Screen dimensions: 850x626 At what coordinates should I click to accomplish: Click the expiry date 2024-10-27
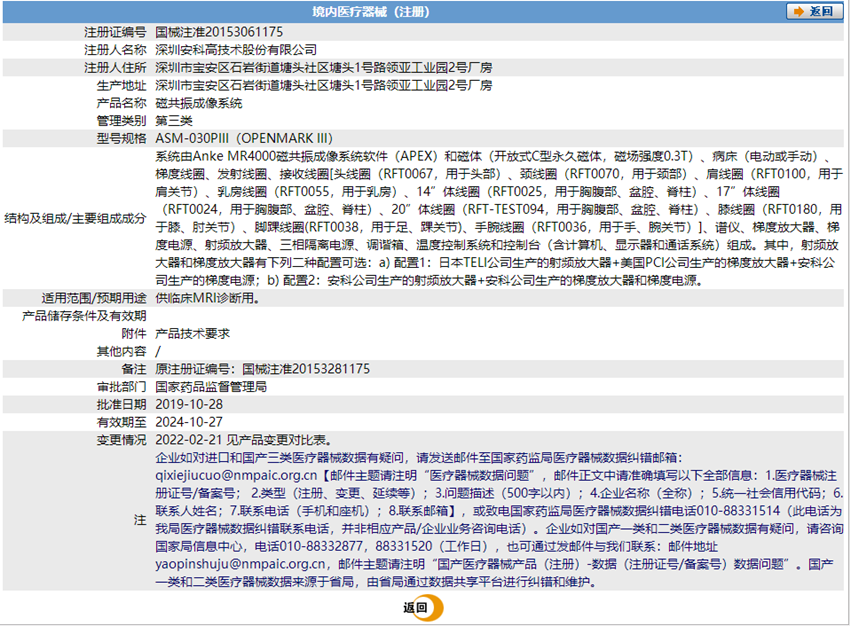189,422
